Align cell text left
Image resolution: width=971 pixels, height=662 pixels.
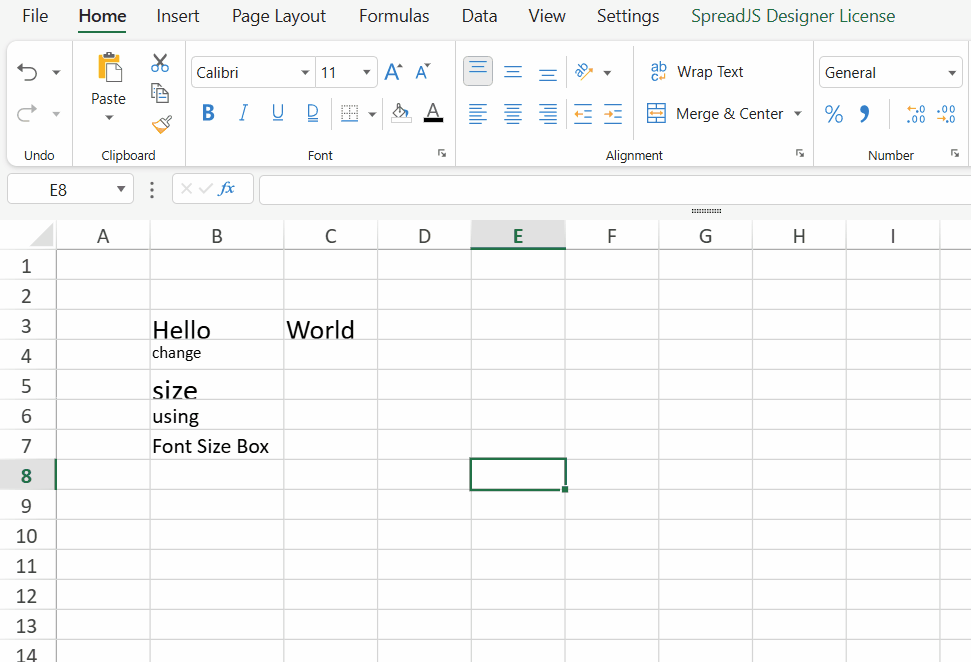(x=477, y=114)
